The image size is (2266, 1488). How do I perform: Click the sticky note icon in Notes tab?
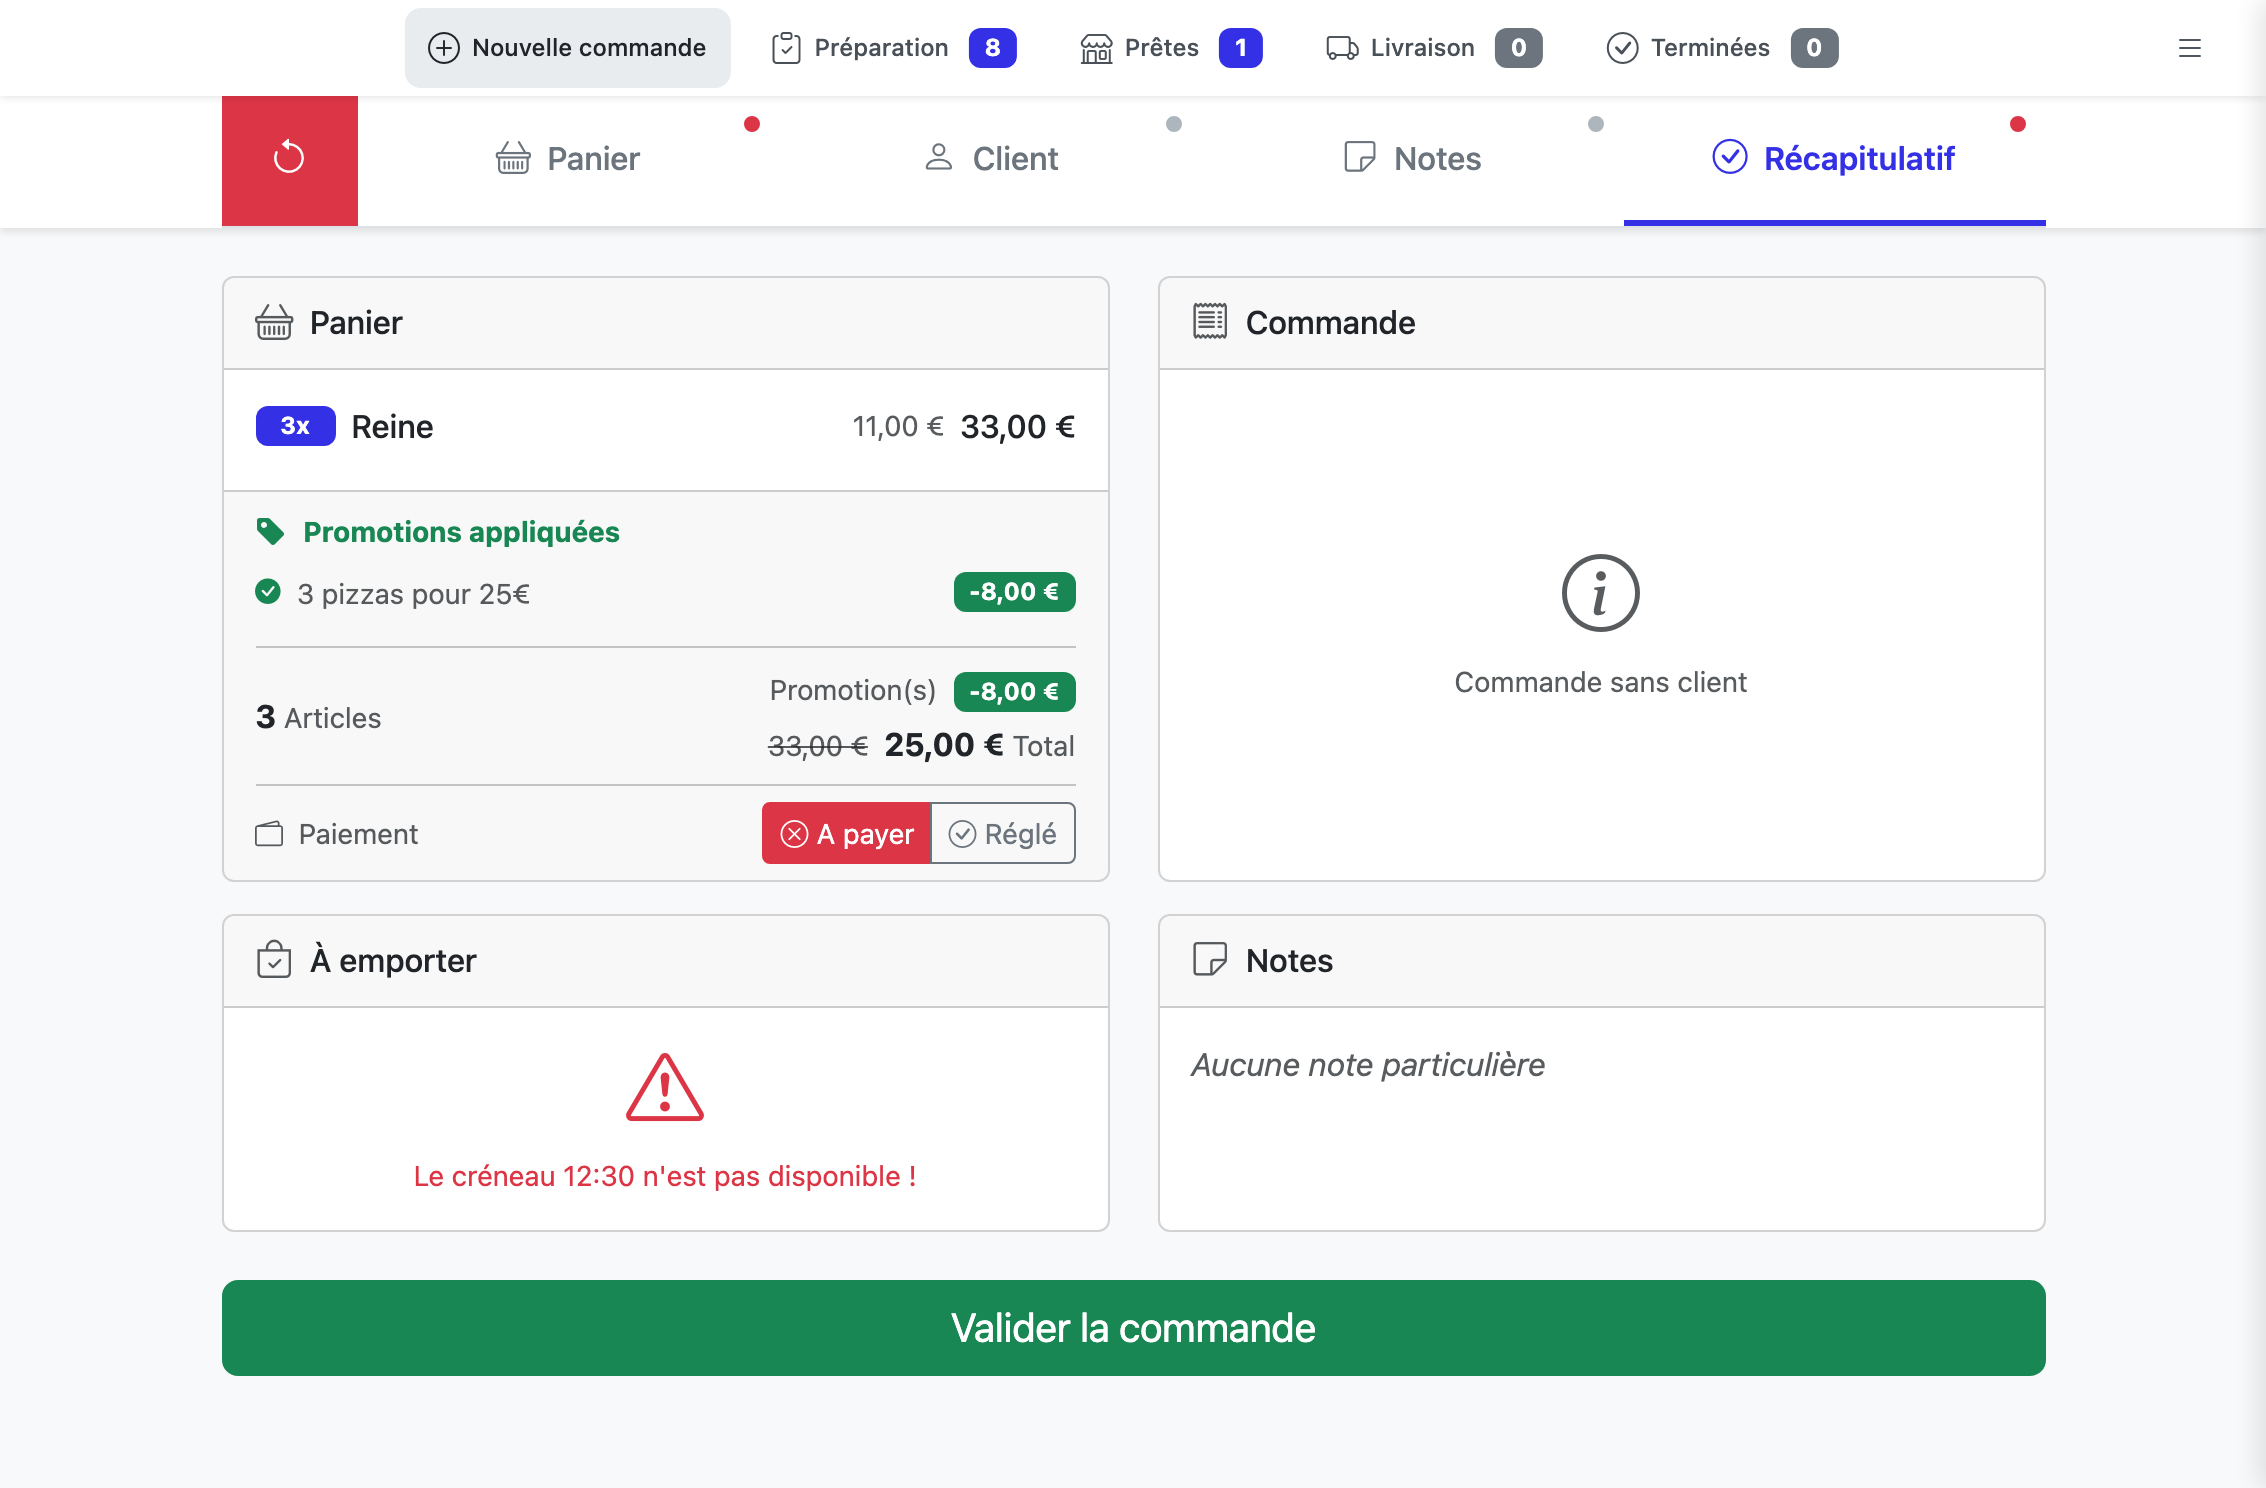click(x=1360, y=157)
